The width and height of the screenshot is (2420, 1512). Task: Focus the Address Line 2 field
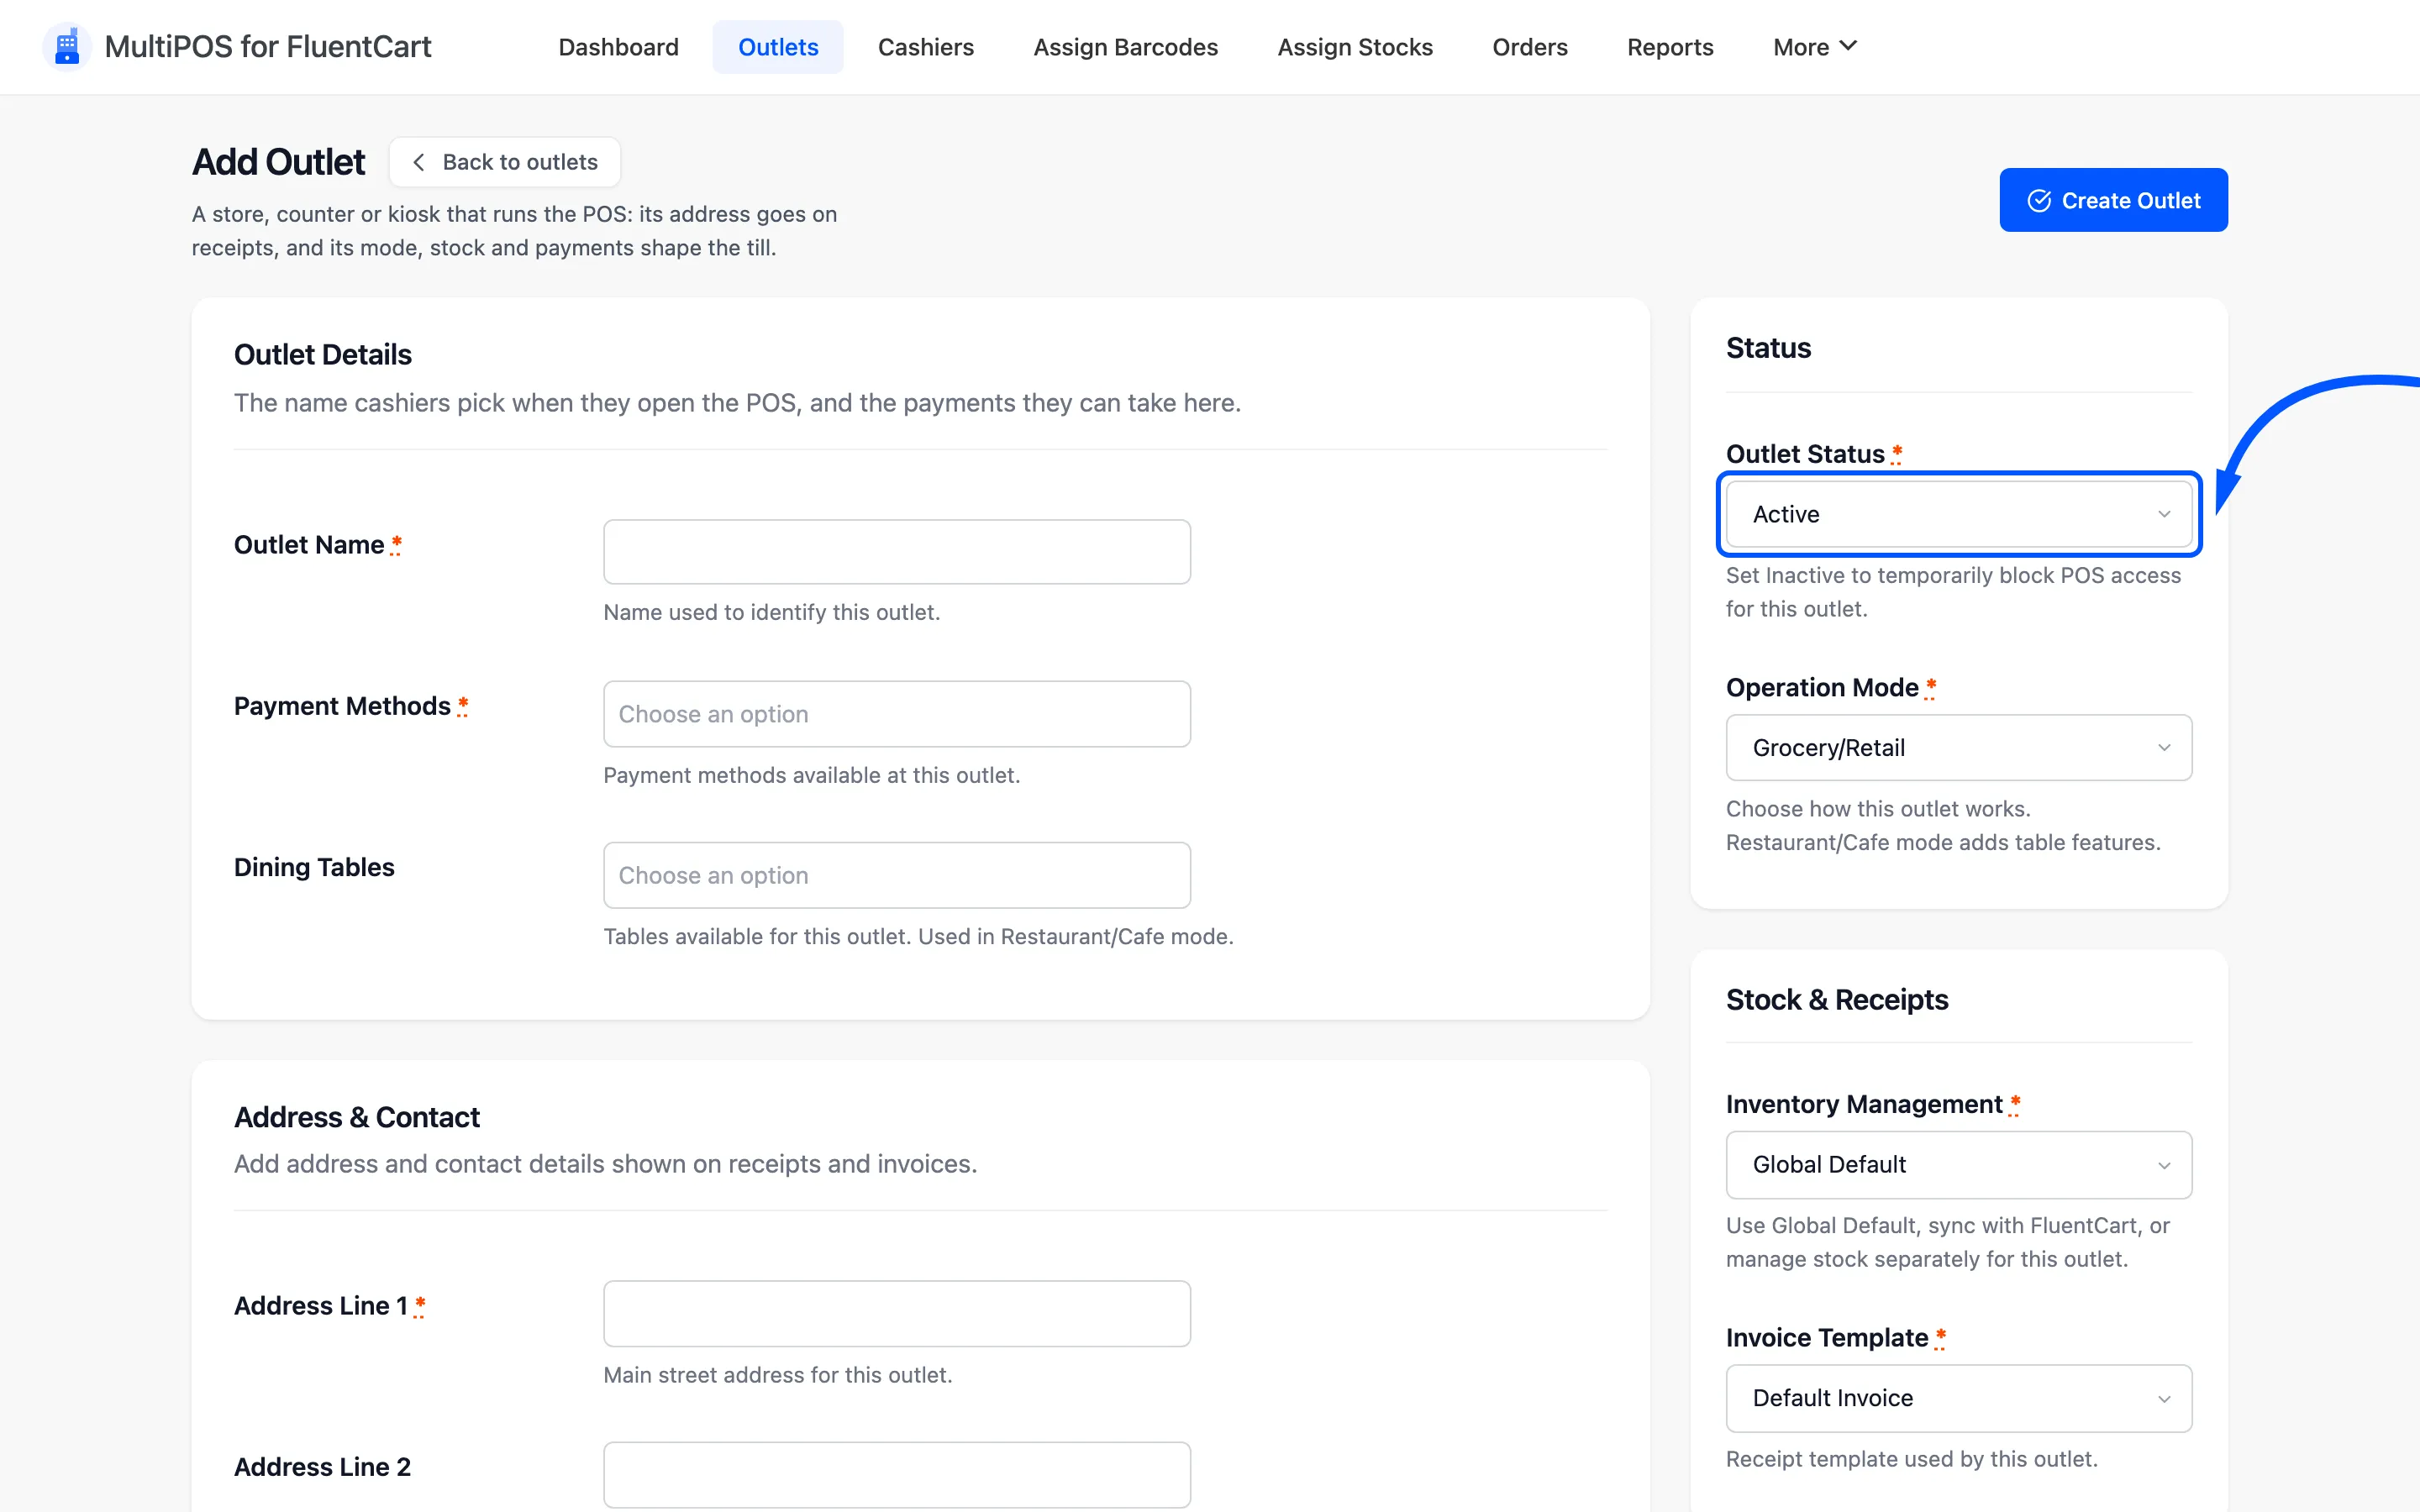[x=897, y=1474]
